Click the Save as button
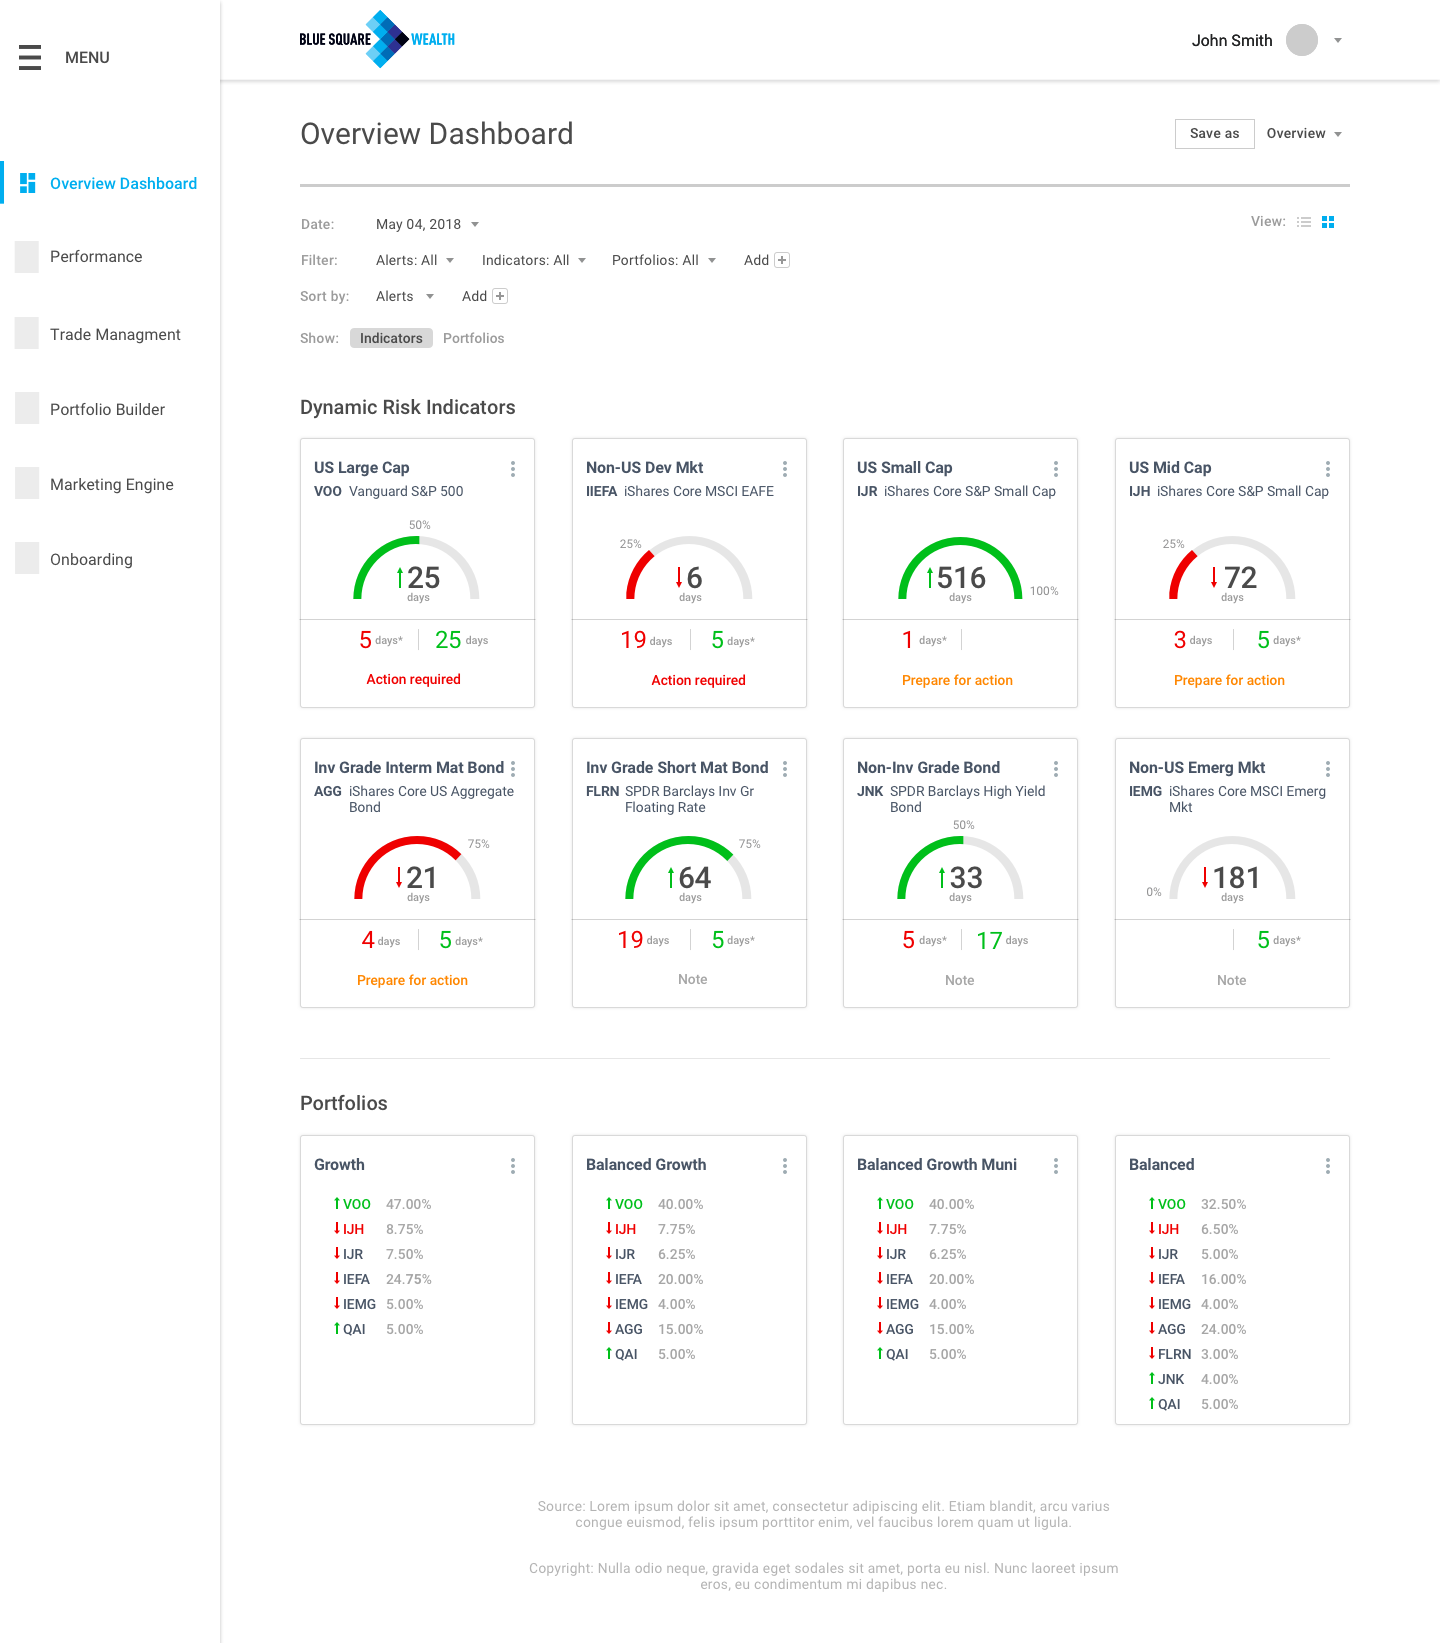 [1214, 134]
